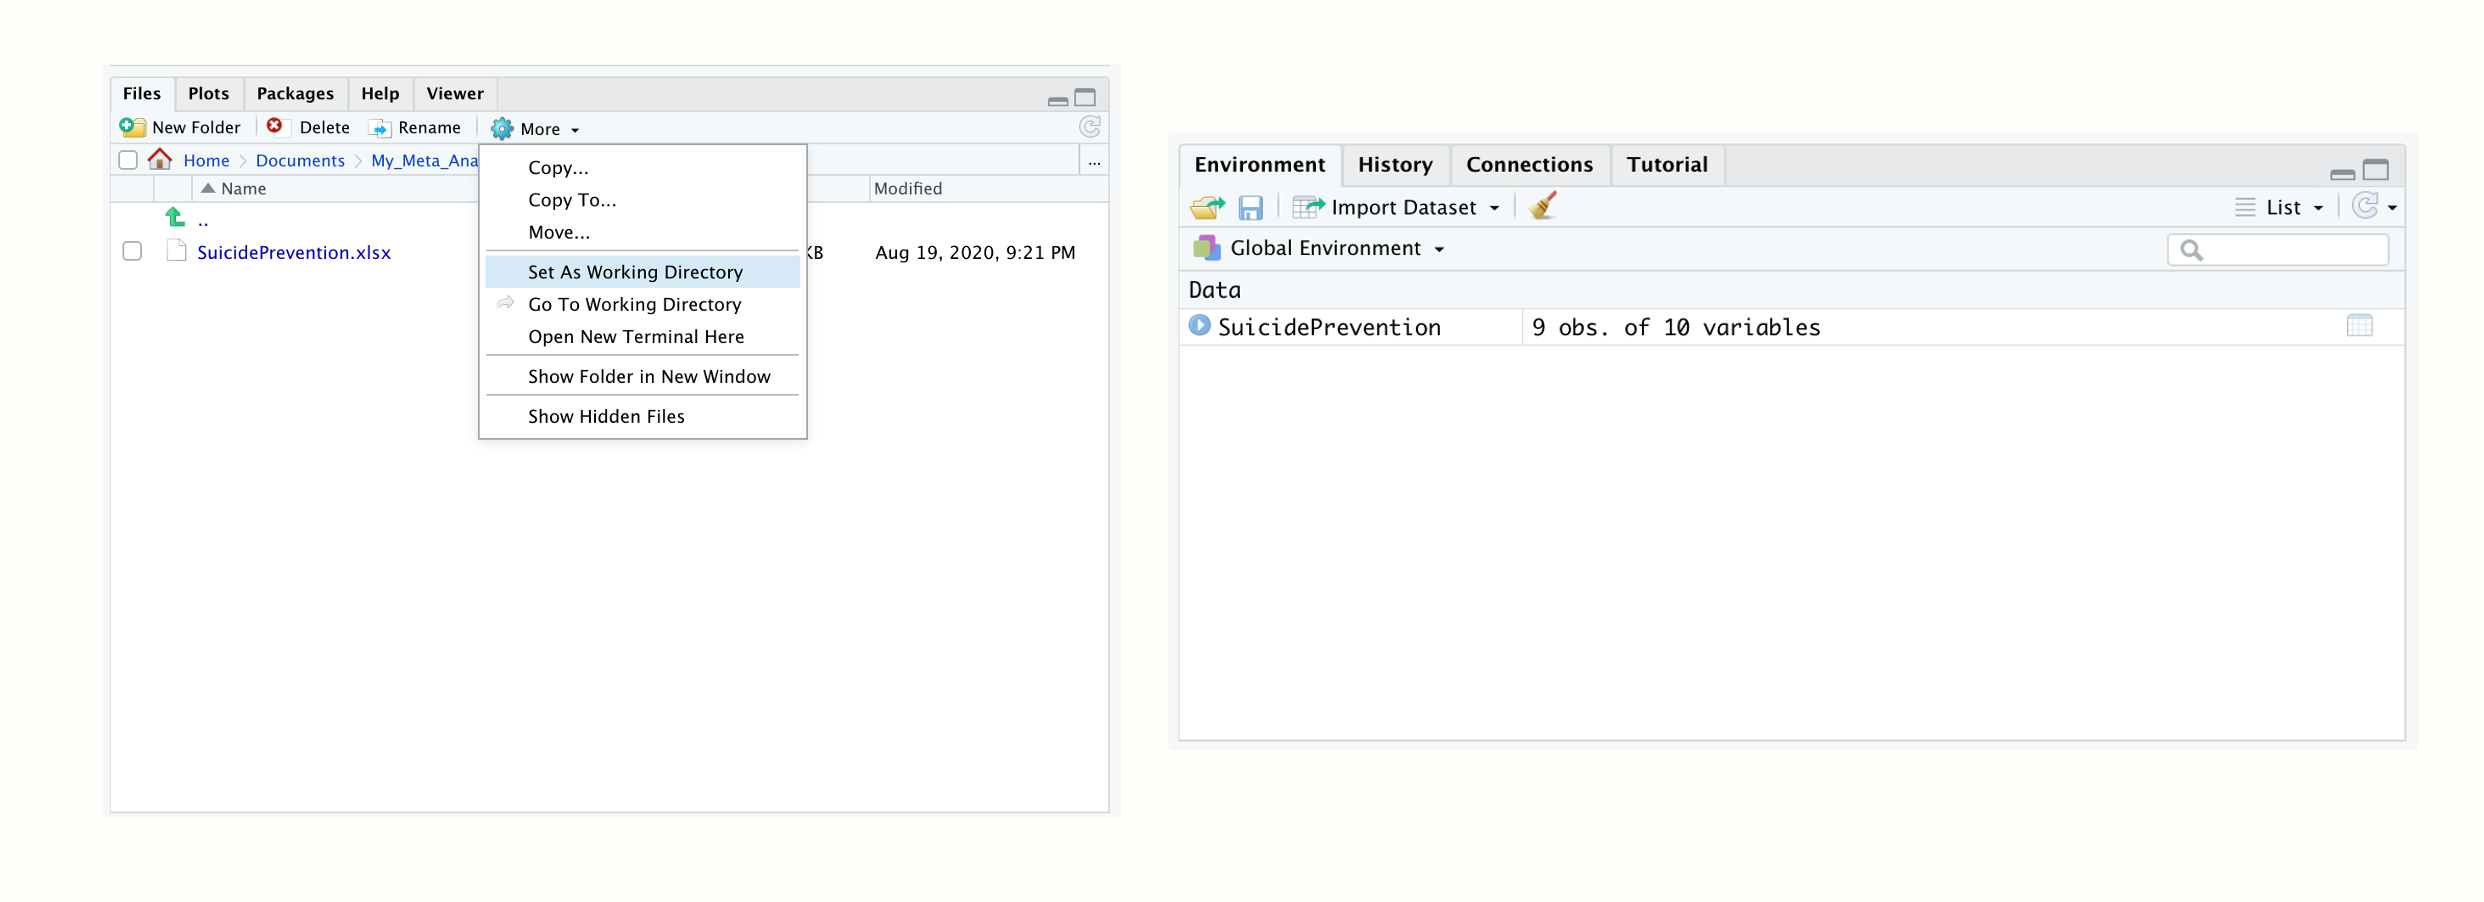This screenshot has width=2484, height=902.
Task: Click the Home icon in the path breadcrumb
Action: (x=160, y=160)
